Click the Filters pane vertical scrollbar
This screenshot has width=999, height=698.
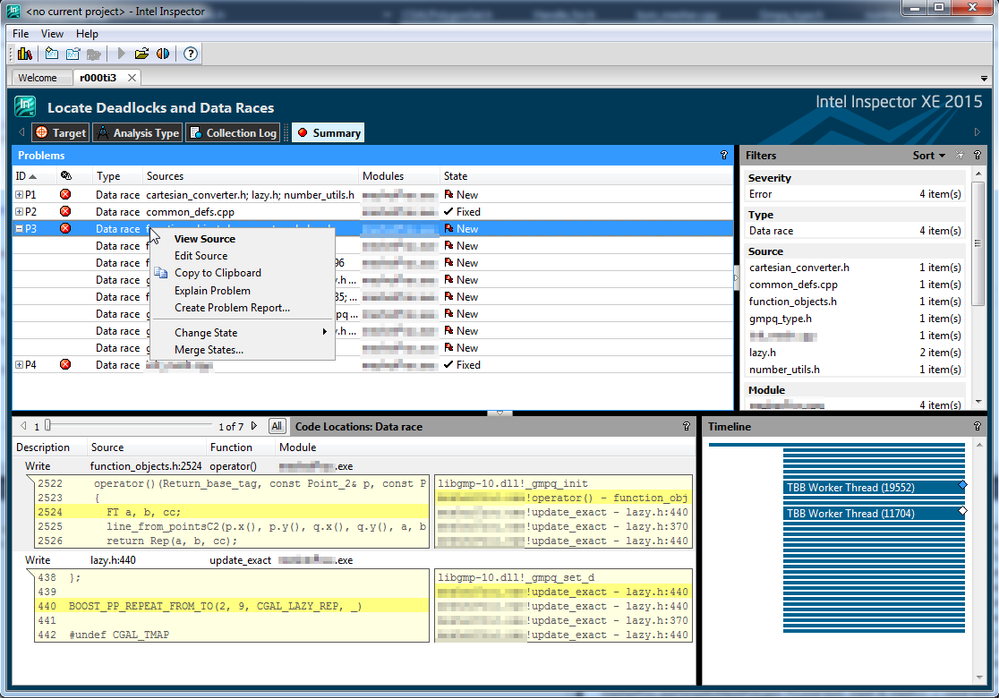(x=978, y=242)
